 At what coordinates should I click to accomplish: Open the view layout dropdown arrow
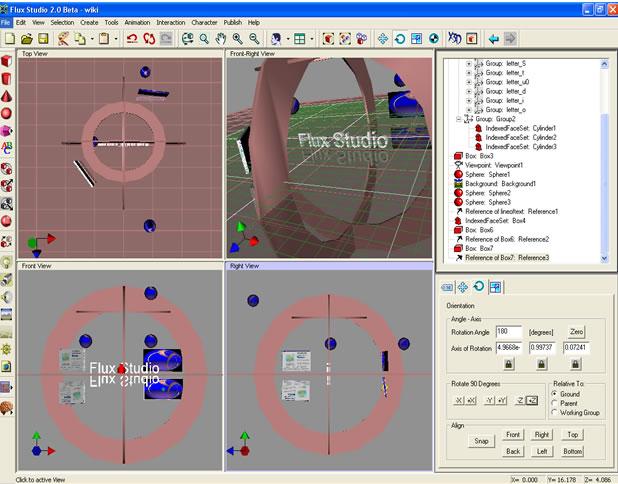[311, 39]
